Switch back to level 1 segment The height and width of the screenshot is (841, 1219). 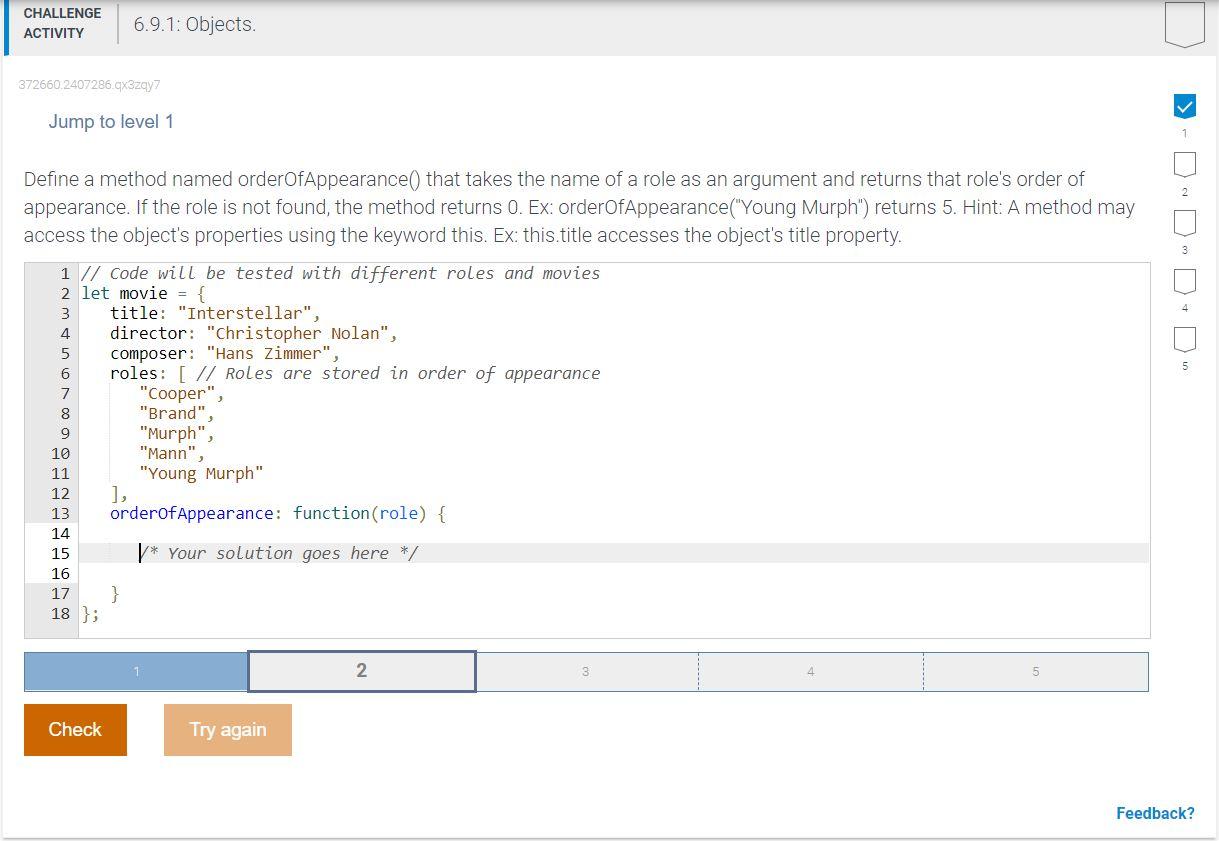[x=135, y=671]
